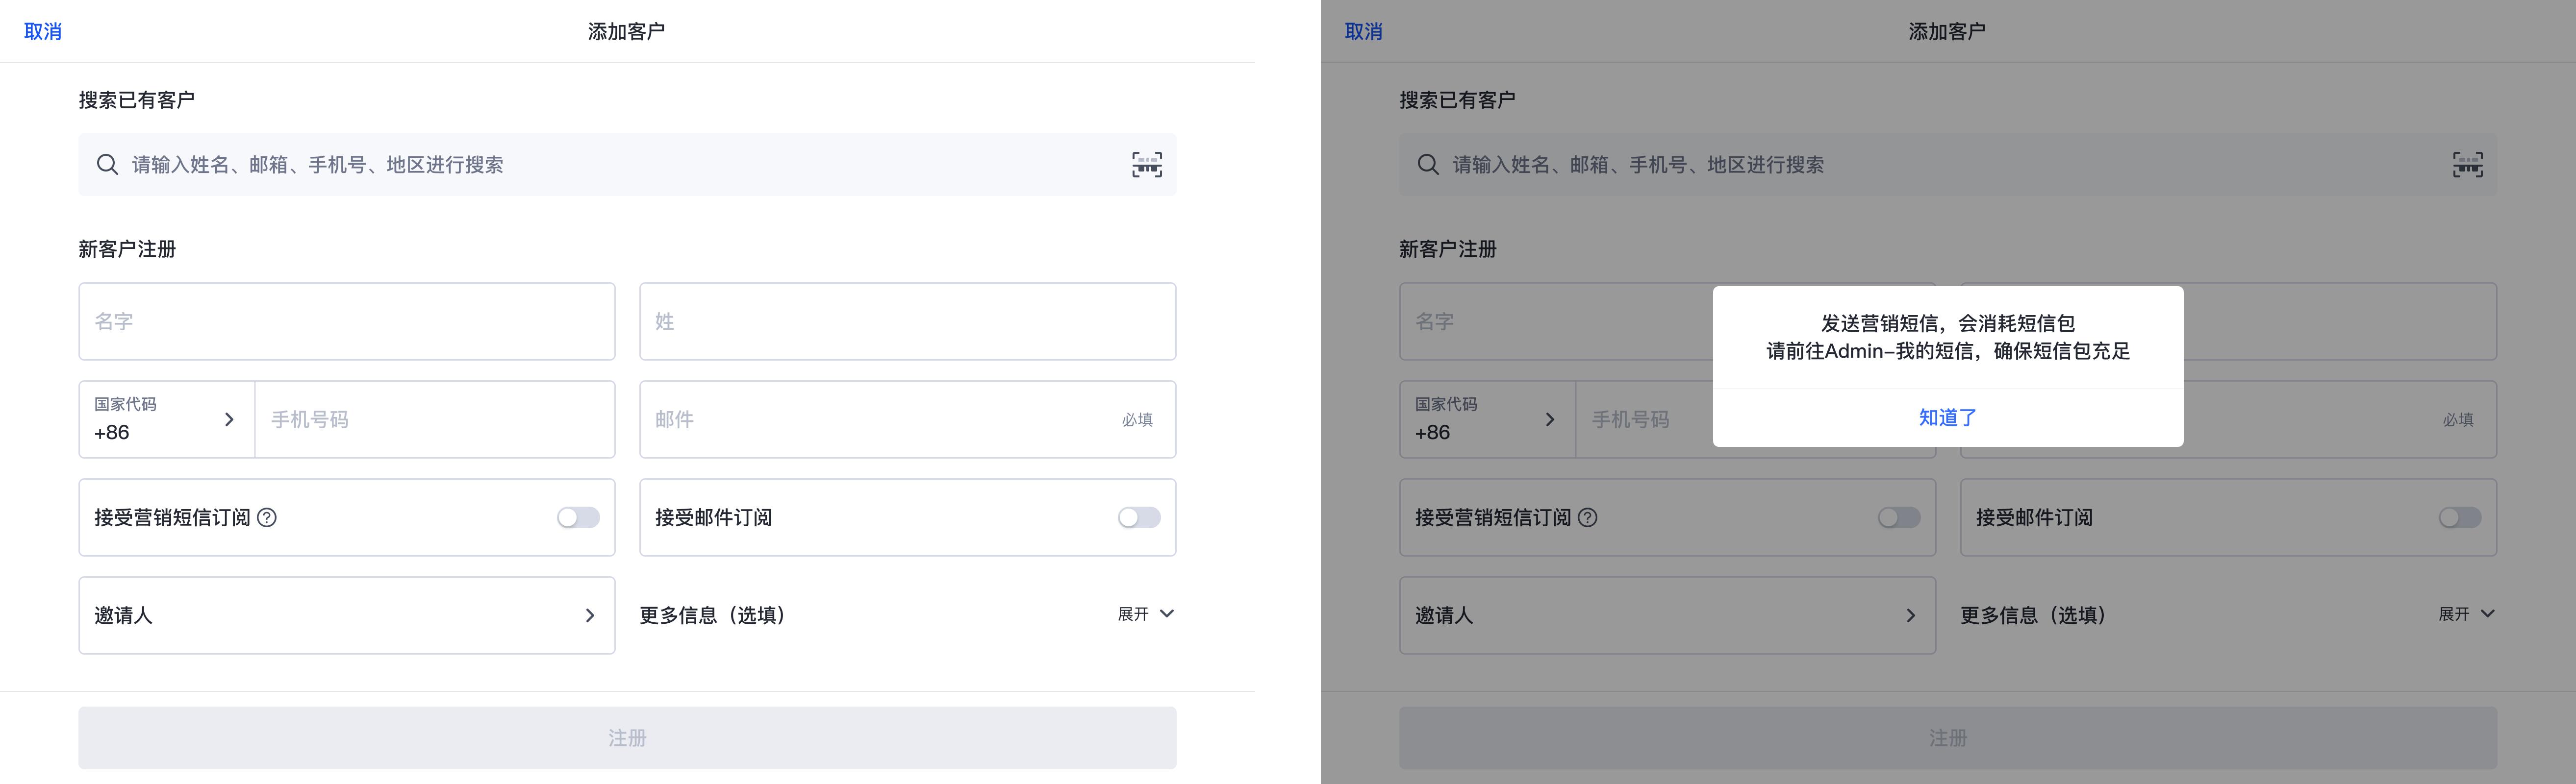Screen dimensions: 2576x784
Task: Click 搜索已有客户 heading in left panel
Action: click(x=137, y=100)
